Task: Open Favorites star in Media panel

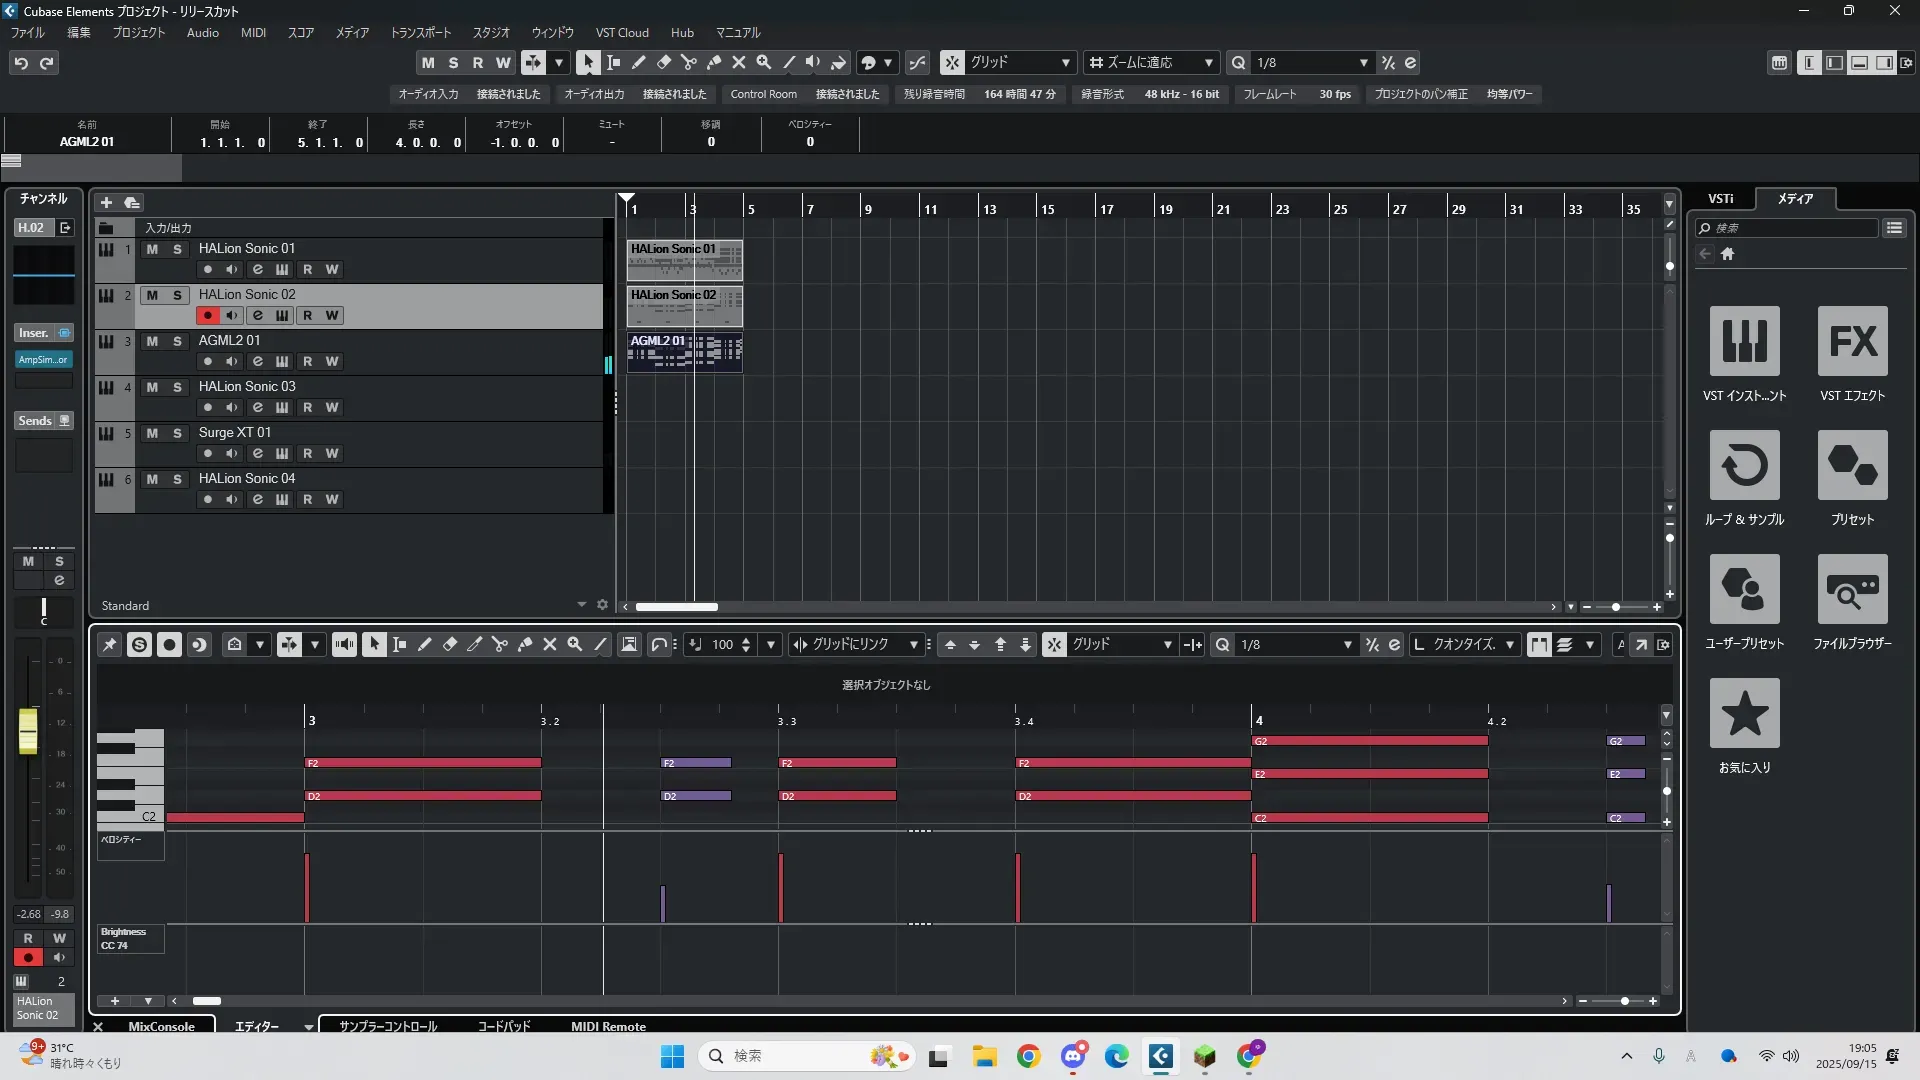Action: pos(1744,713)
